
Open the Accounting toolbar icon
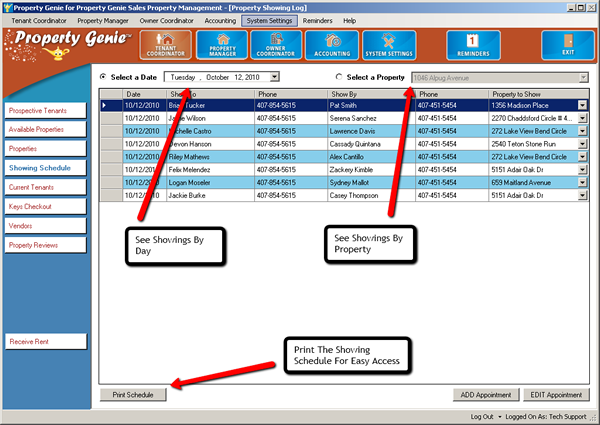coord(332,45)
